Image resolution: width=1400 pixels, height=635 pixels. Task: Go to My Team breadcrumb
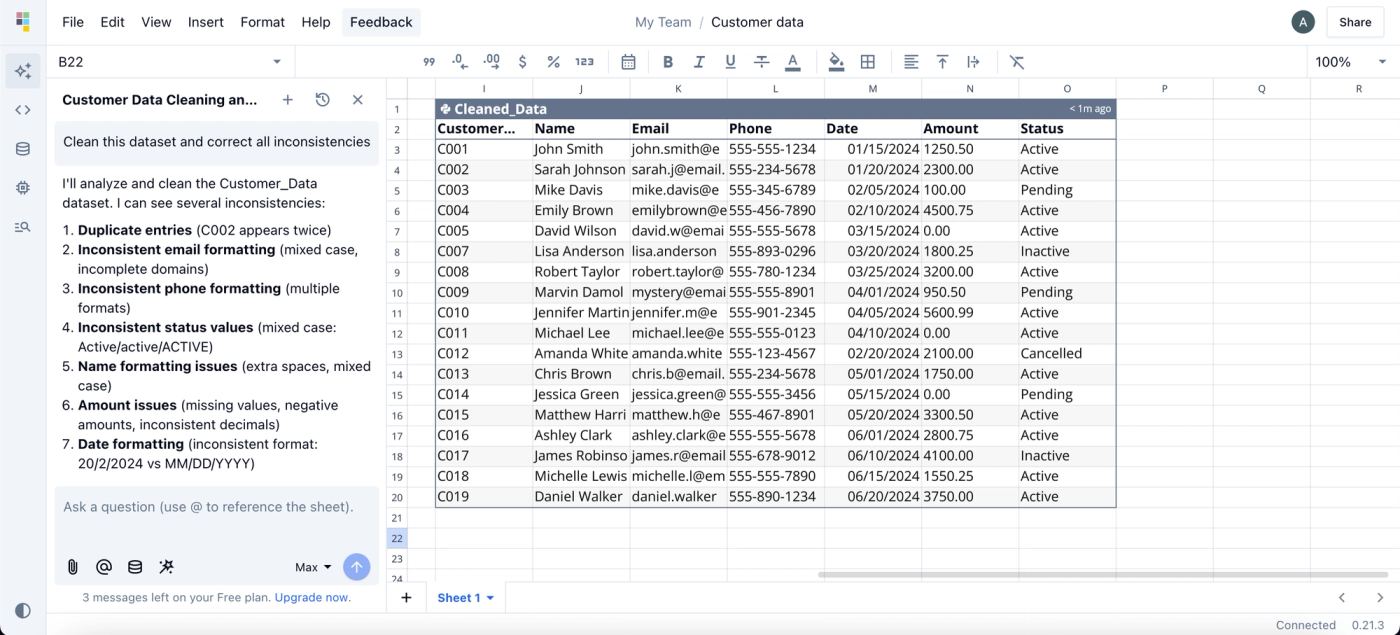663,22
